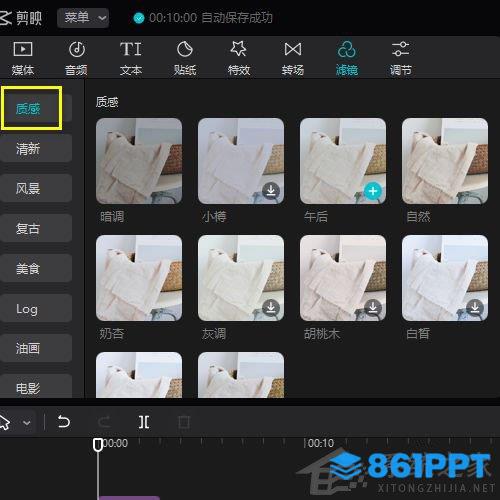Open the 特效 effects star icon
This screenshot has height=500, width=500.
[239, 49]
